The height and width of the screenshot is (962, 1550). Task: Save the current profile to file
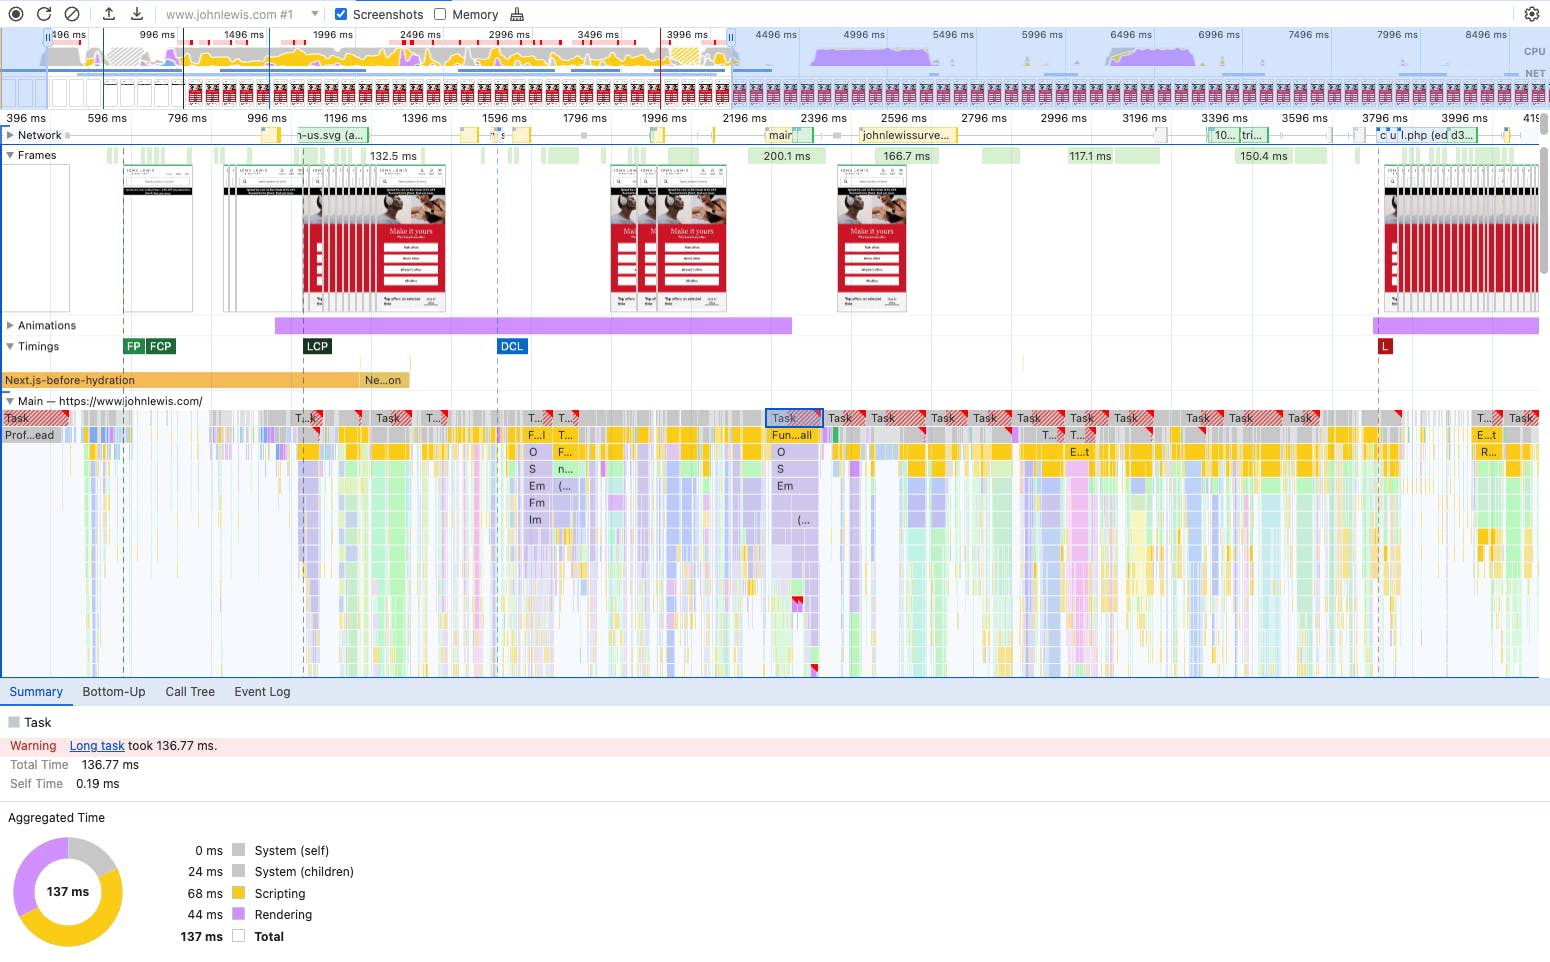pos(137,13)
